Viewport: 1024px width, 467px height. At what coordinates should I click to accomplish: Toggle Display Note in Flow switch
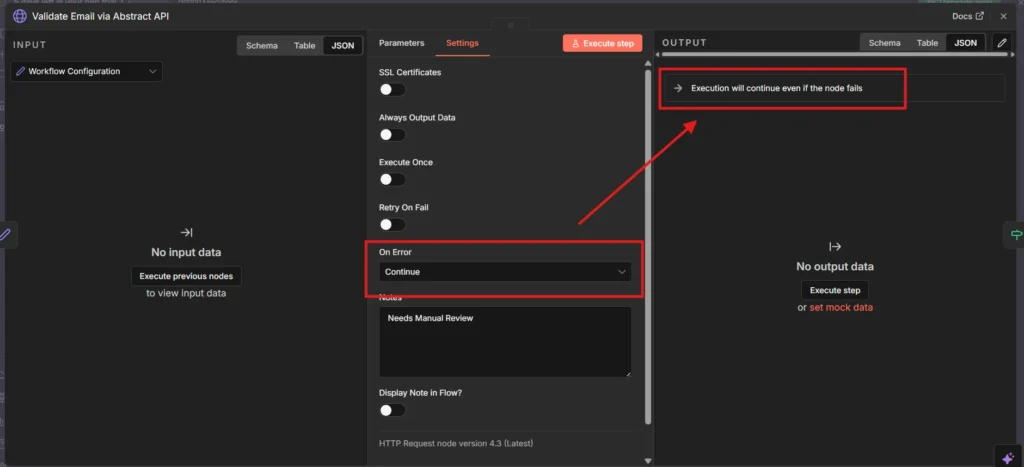coord(392,410)
